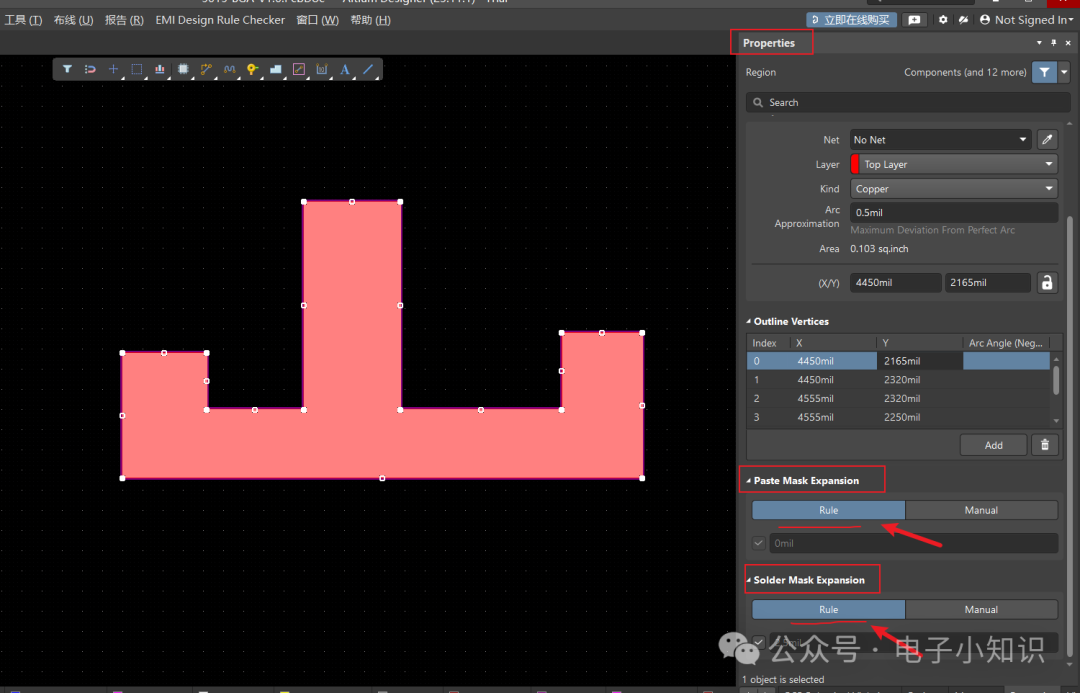Click the Properties Search field
Screen dimensions: 1080x693
pyautogui.click(x=908, y=103)
